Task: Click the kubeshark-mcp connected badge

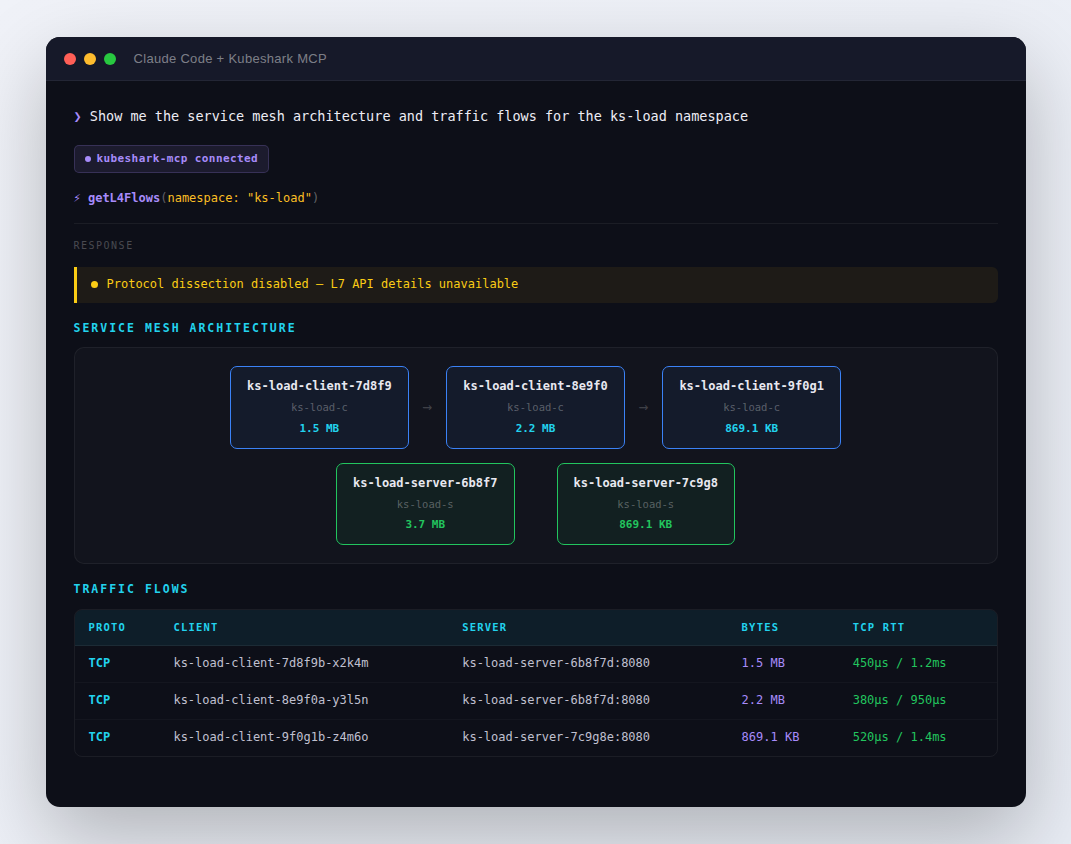Action: (171, 158)
